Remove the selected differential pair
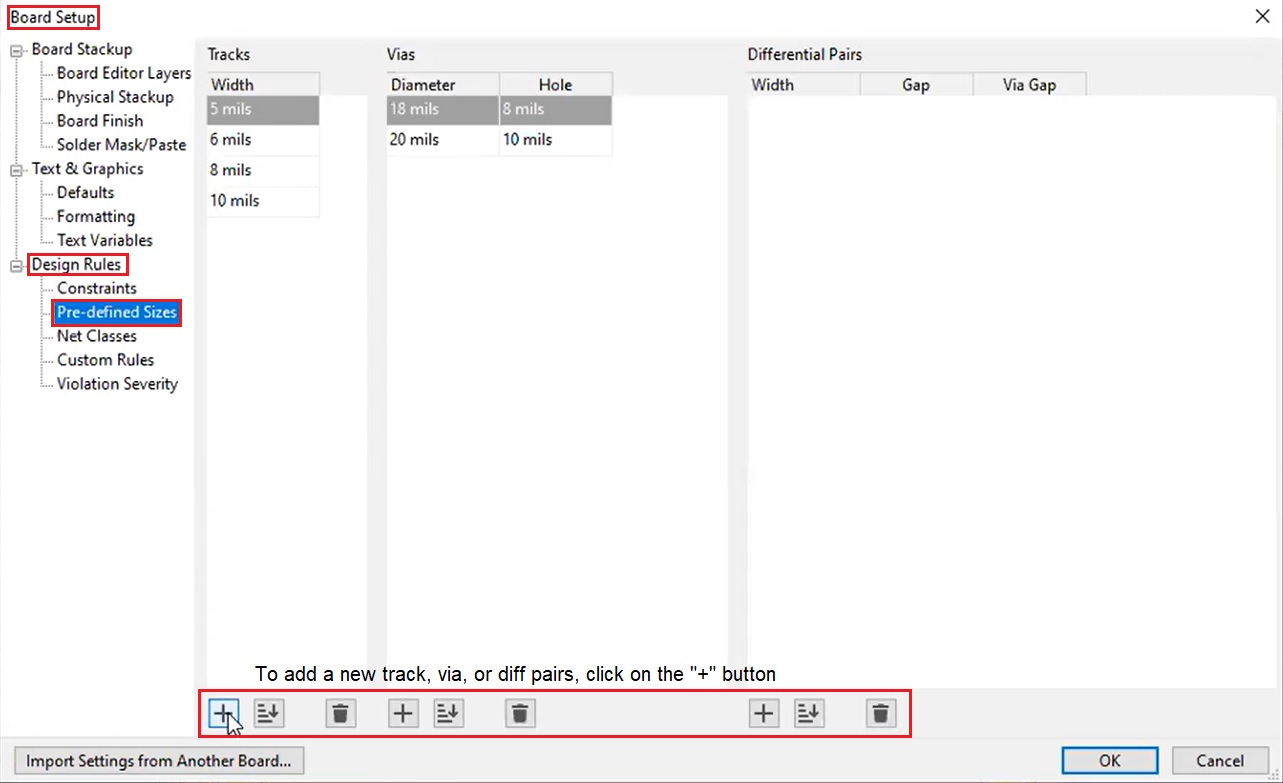The image size is (1283, 783). (881, 713)
